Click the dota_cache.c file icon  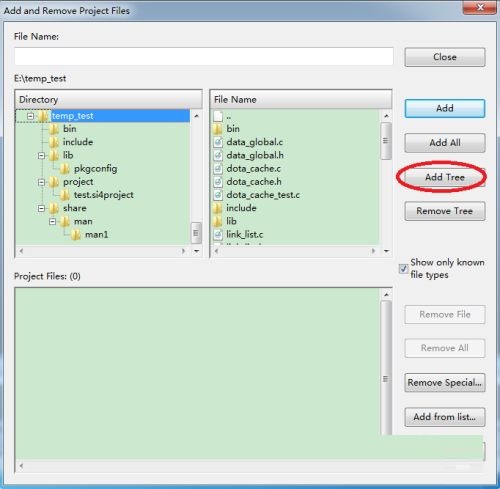point(218,169)
